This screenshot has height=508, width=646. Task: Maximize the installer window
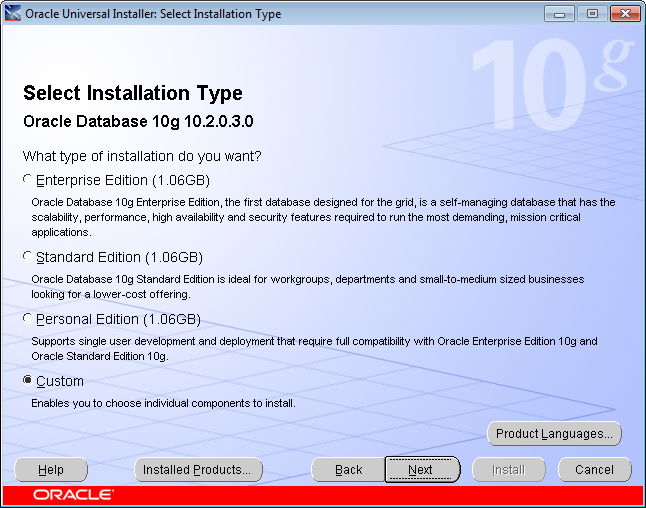[x=592, y=14]
